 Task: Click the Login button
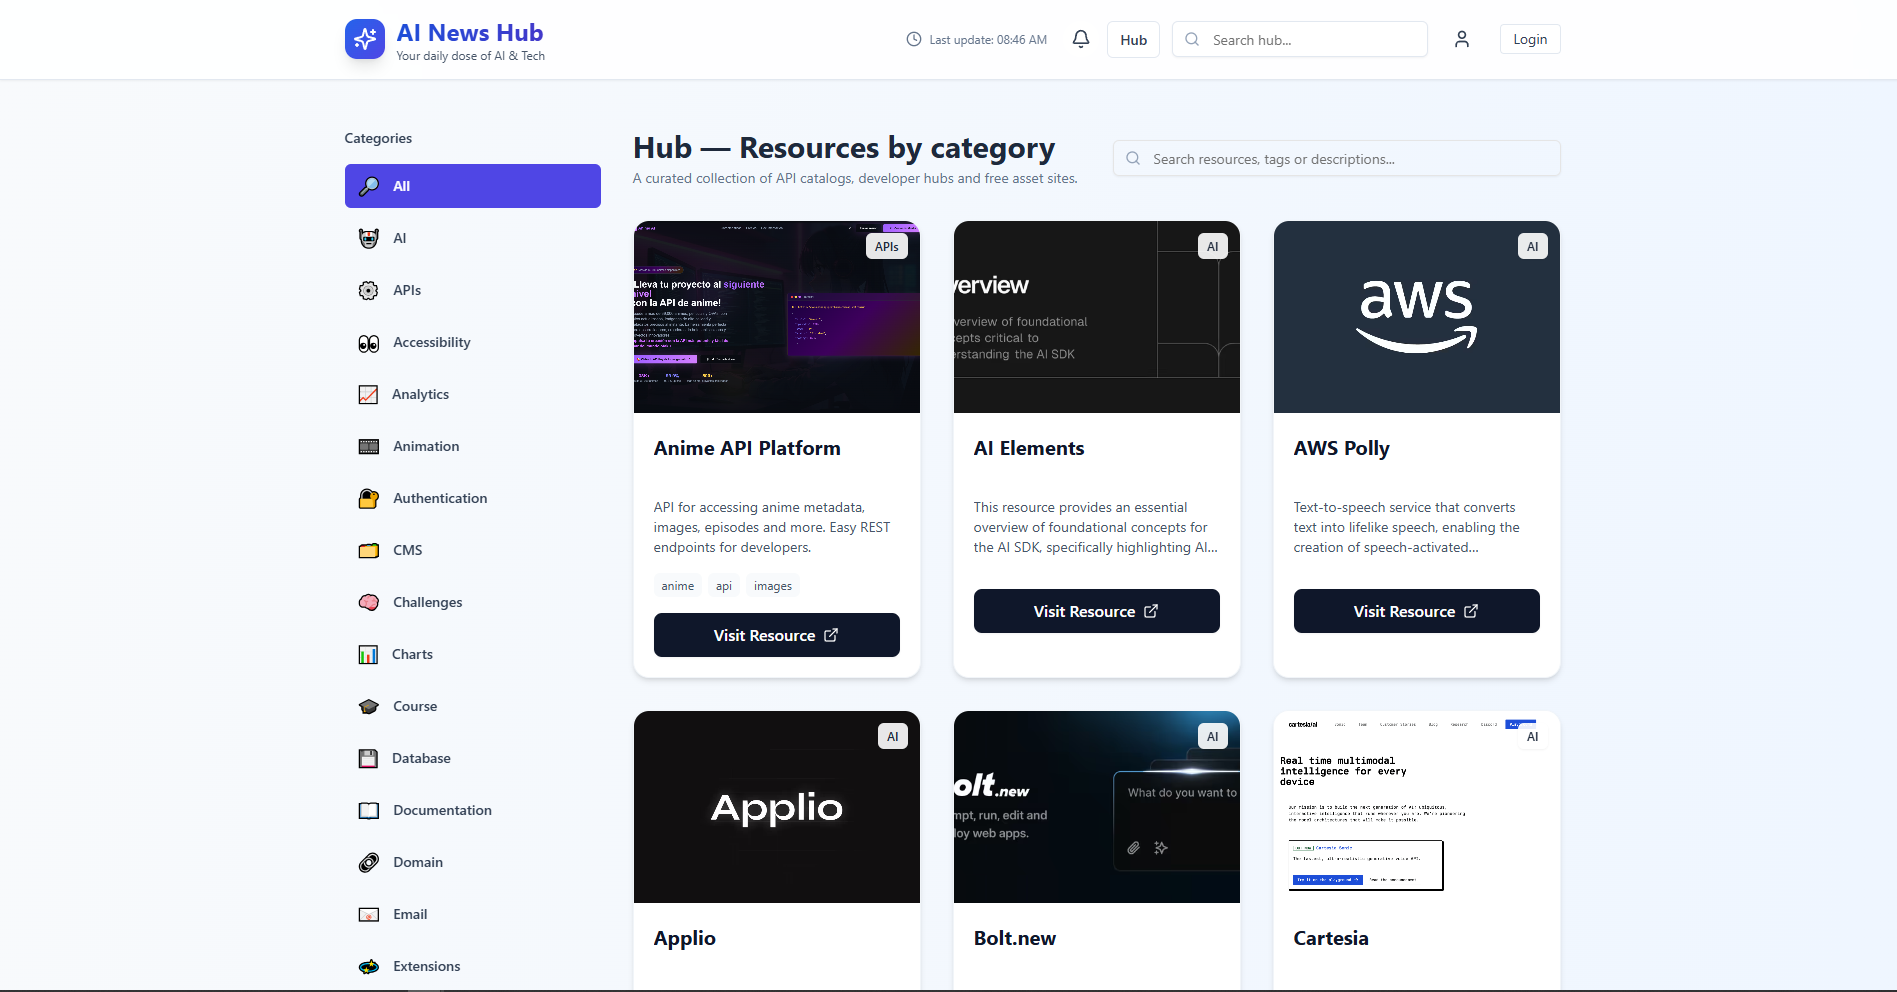1529,39
